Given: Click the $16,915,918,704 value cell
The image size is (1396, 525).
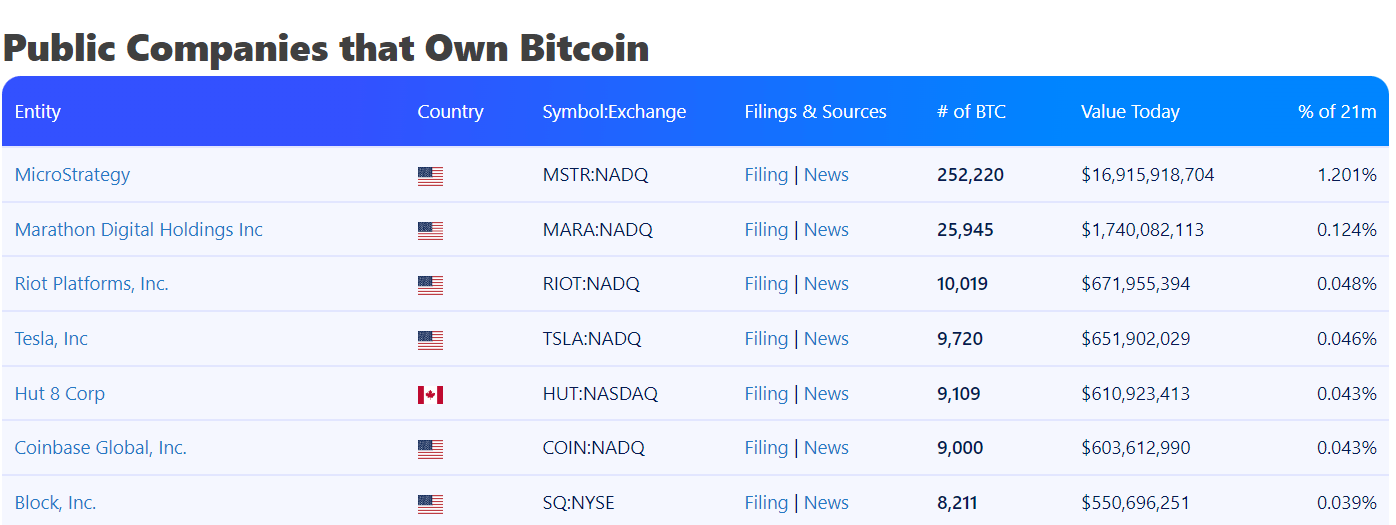Looking at the screenshot, I should [x=1148, y=175].
